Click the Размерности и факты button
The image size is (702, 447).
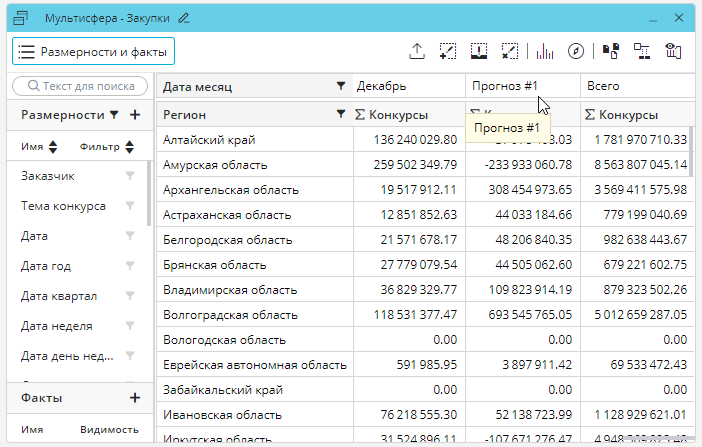(x=93, y=51)
